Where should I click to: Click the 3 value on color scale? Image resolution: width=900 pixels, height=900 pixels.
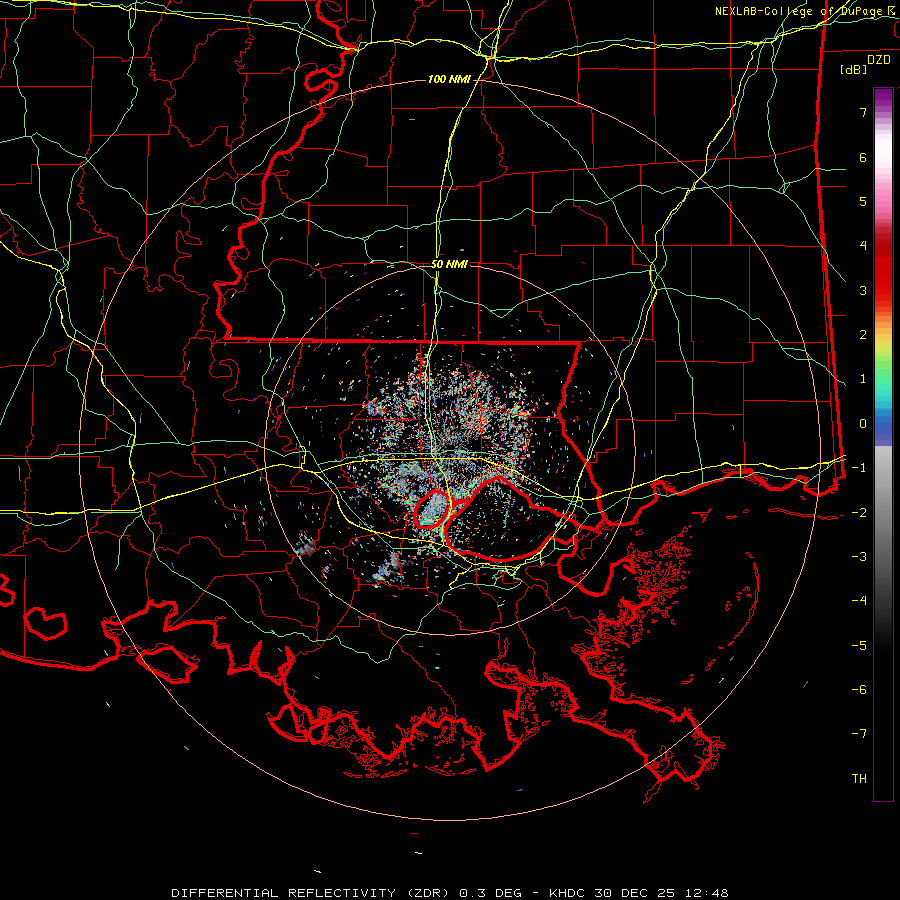point(863,290)
